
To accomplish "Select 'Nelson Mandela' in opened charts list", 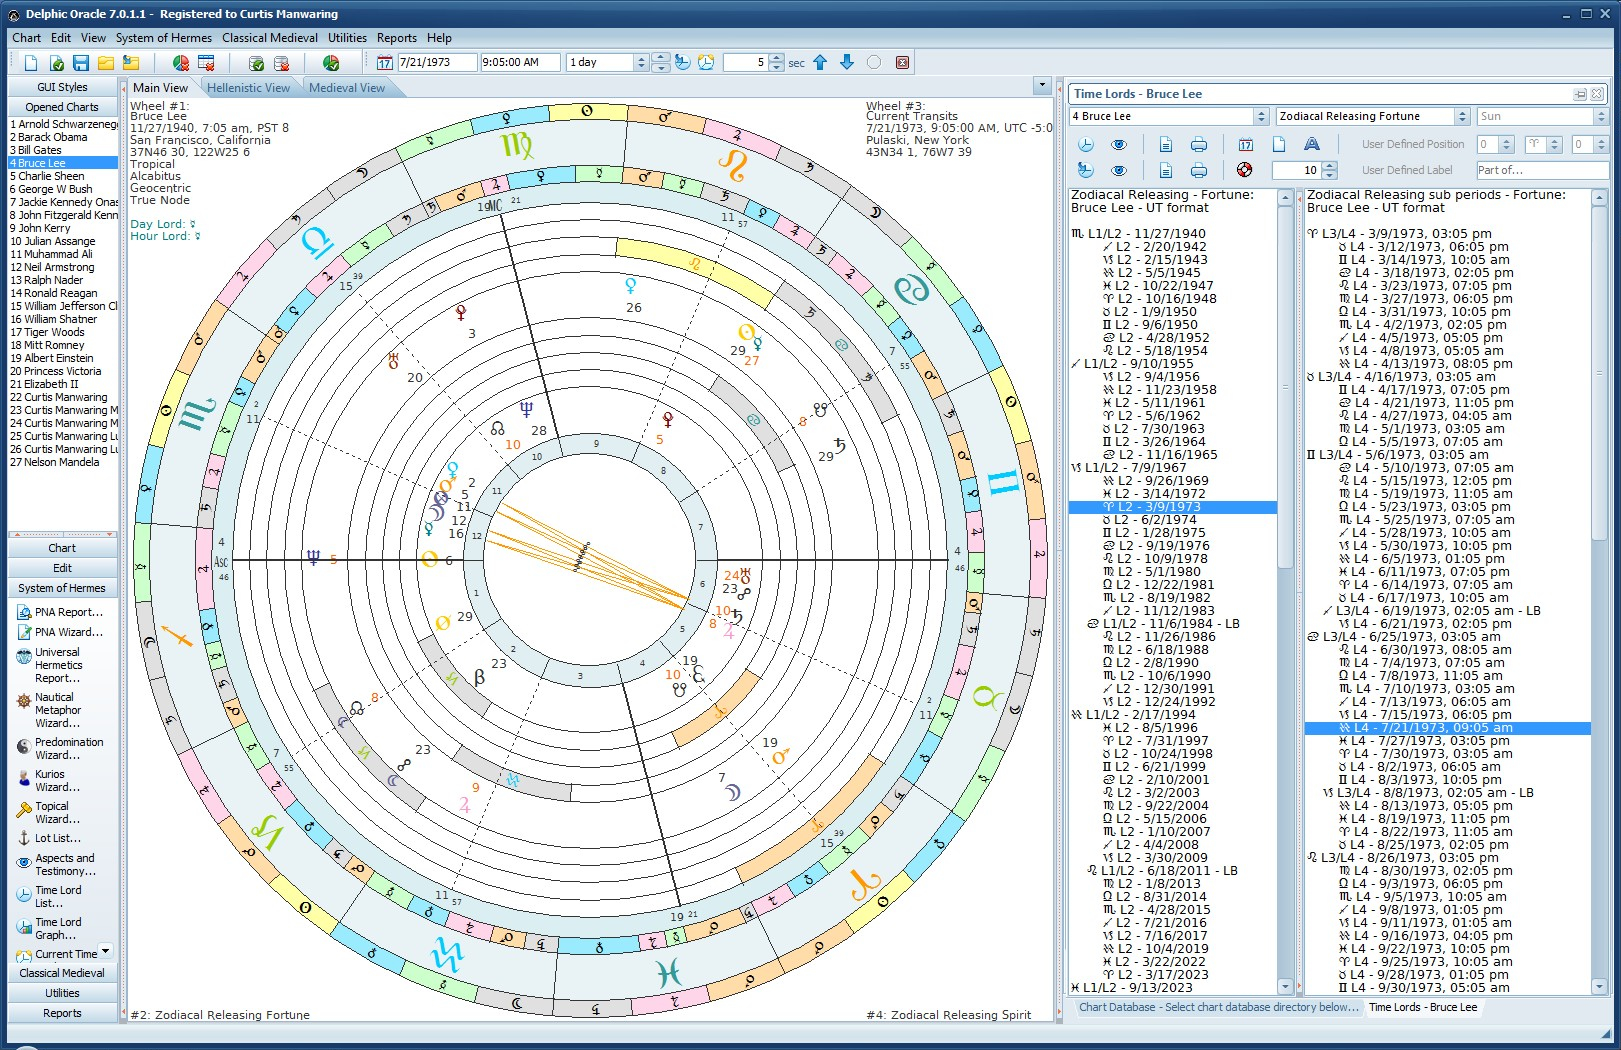I will click(x=62, y=462).
